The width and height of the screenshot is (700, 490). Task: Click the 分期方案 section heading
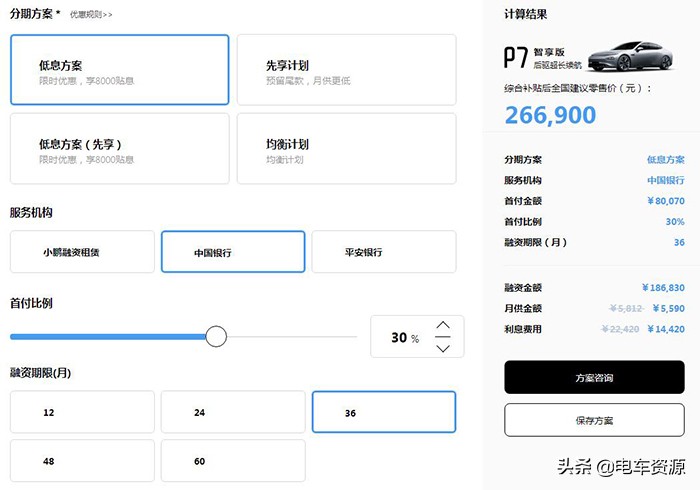coord(31,14)
